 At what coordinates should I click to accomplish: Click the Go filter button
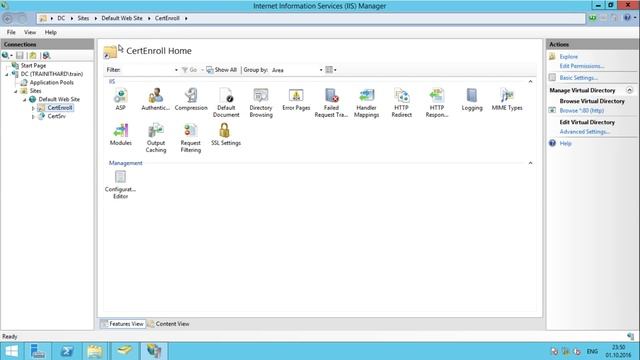click(x=189, y=70)
